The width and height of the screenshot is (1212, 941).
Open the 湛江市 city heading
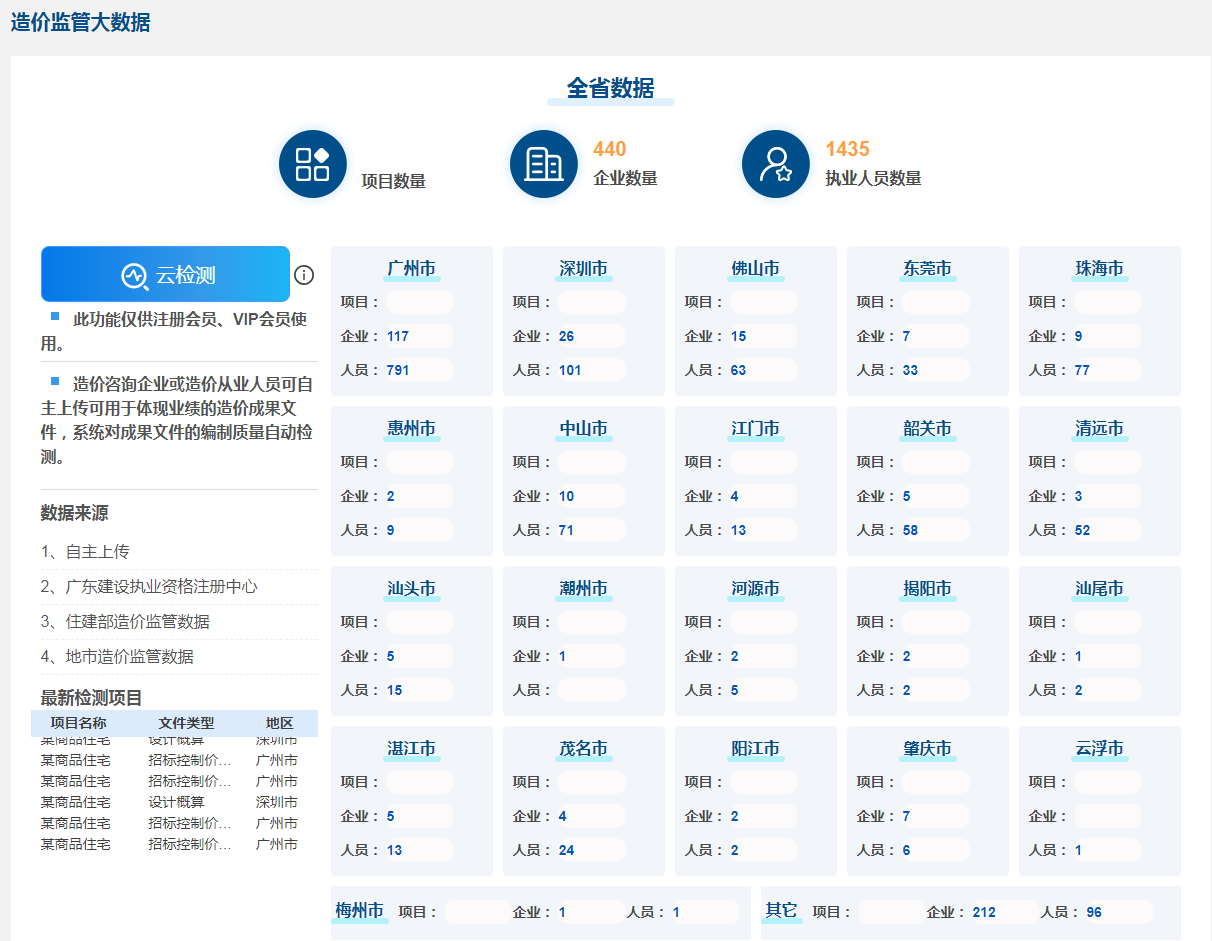(411, 749)
